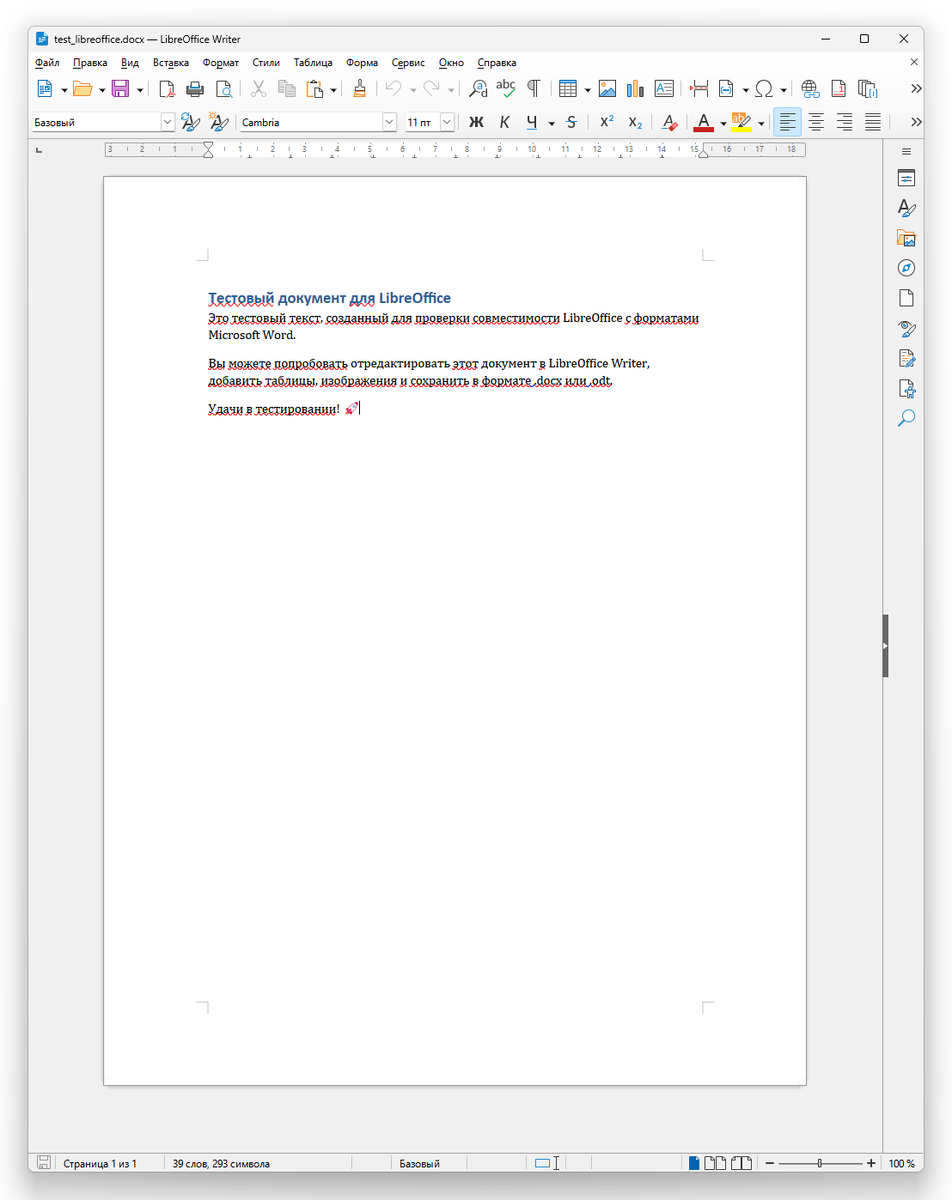Expand the Highlighting Color palette arrow

click(x=761, y=122)
